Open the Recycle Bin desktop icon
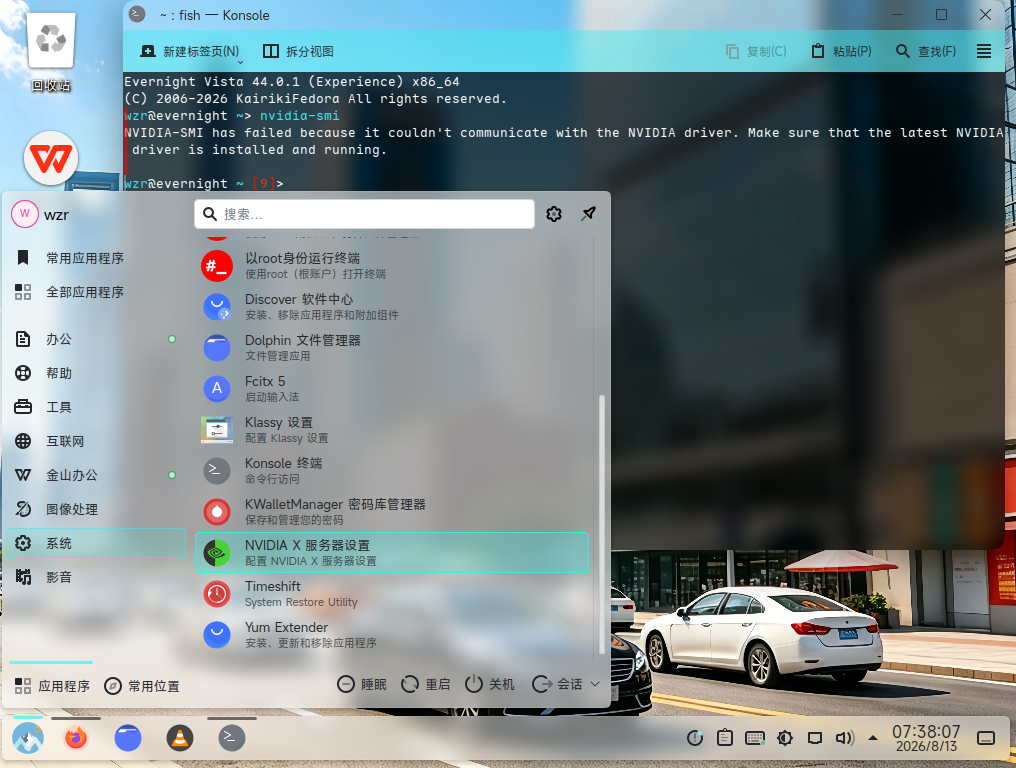Viewport: 1016px width, 768px height. 51,53
